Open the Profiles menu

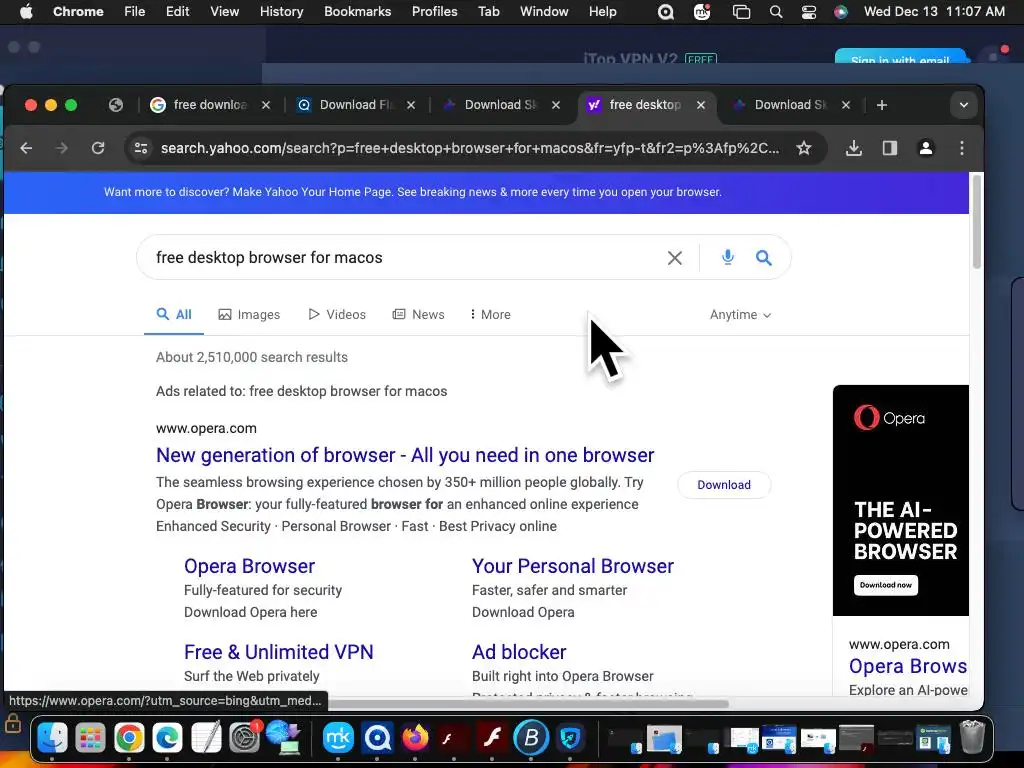tap(434, 12)
